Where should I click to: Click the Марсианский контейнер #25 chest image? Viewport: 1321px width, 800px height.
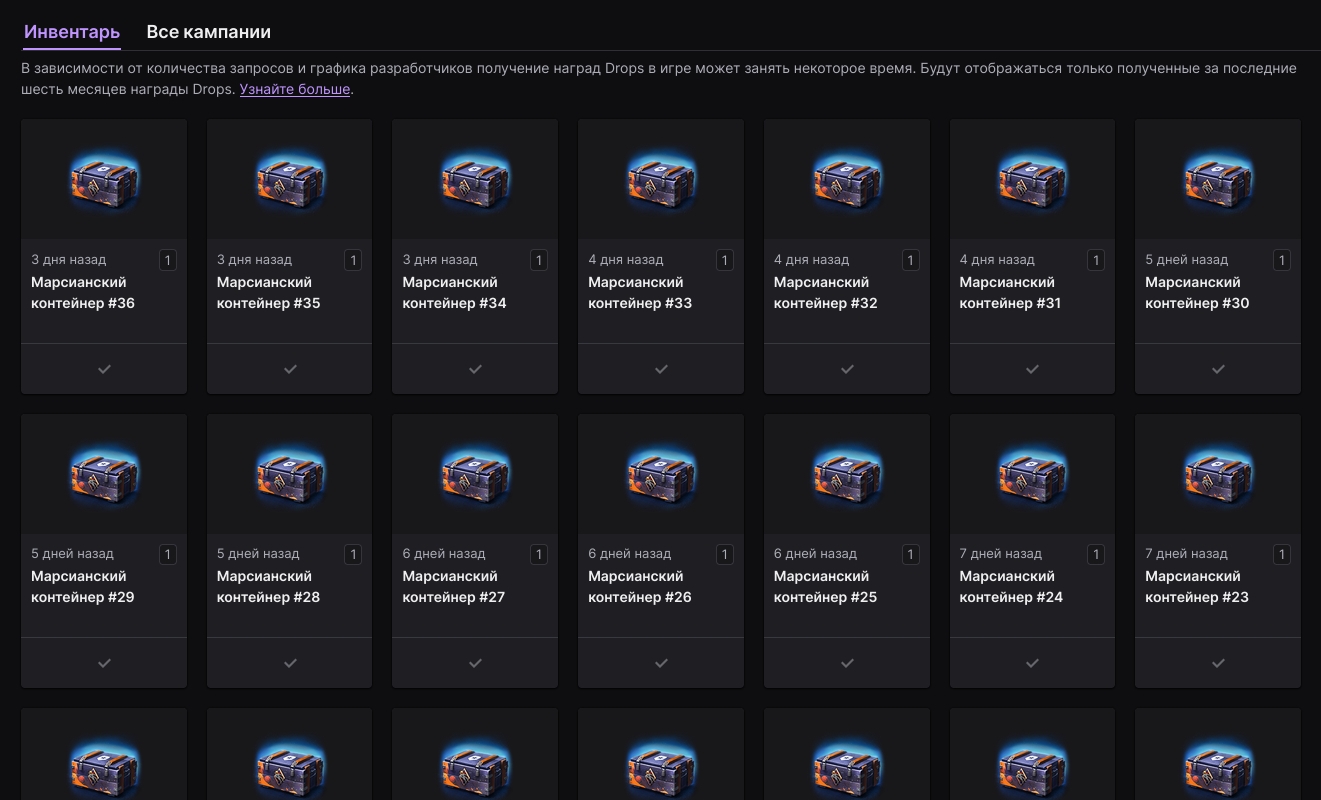point(847,475)
